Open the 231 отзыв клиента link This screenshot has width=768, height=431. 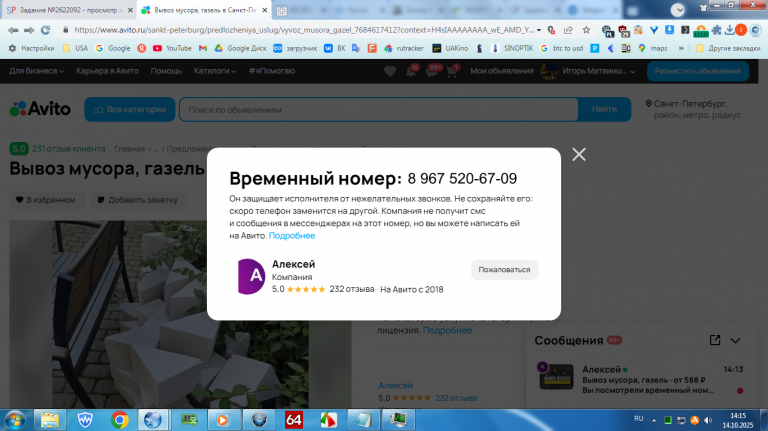pyautogui.click(x=69, y=148)
